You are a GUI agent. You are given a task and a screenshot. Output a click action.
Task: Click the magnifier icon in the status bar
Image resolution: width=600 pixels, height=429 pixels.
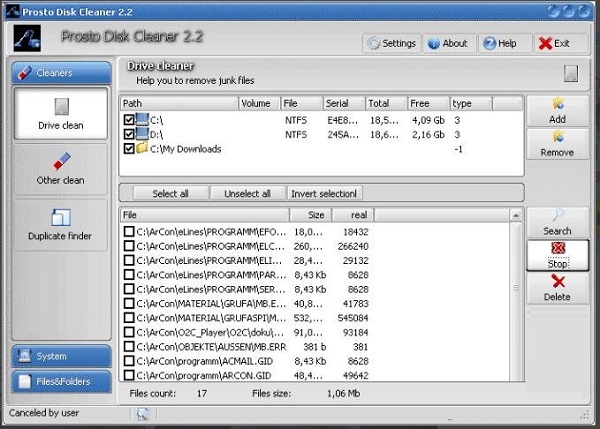coord(143,414)
